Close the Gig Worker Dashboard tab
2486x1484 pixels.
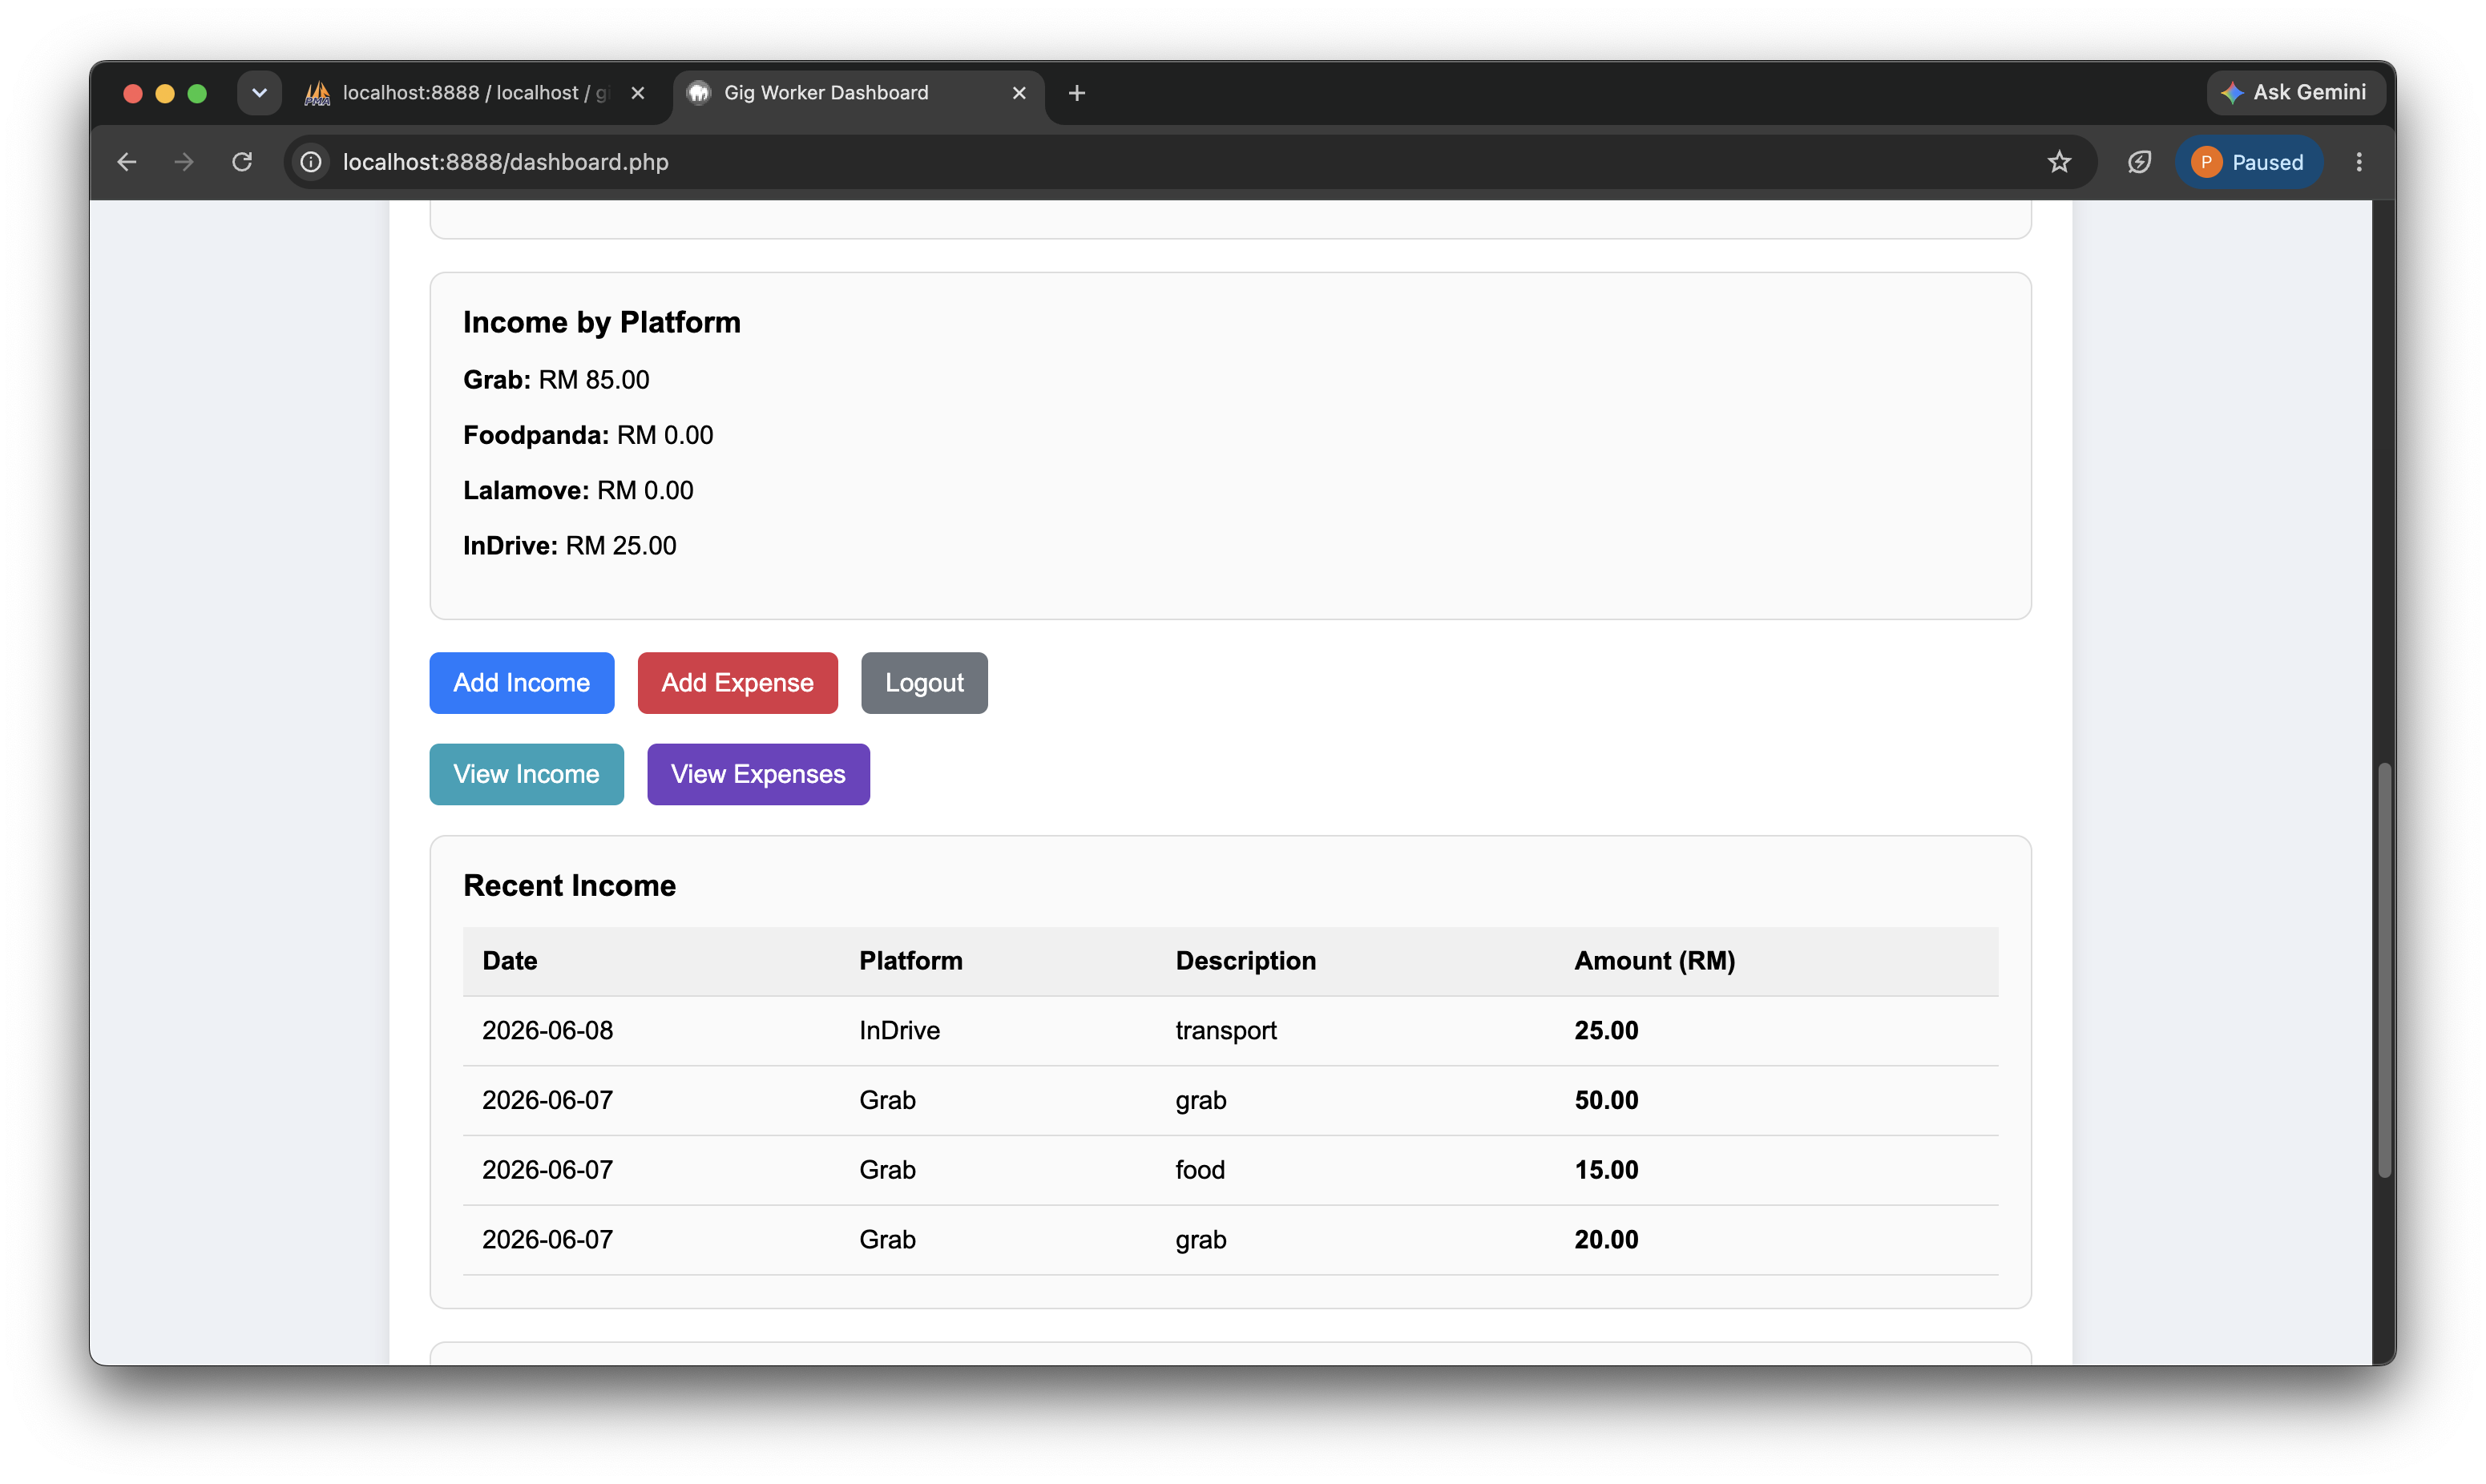click(1019, 93)
